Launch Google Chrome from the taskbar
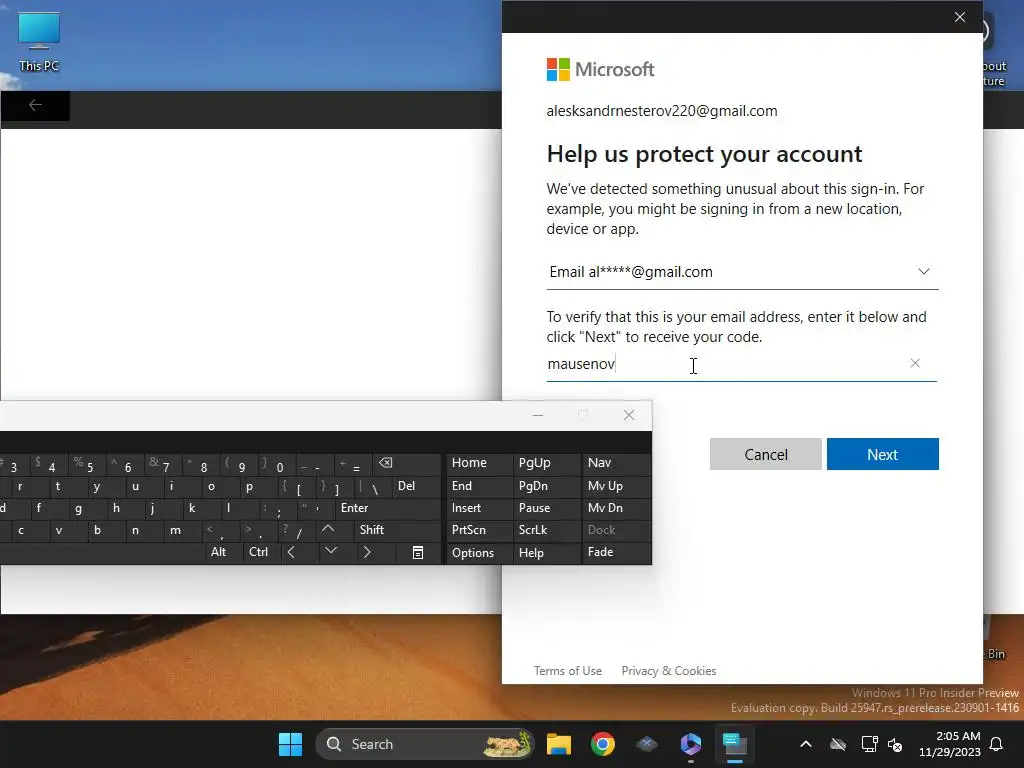Viewport: 1024px width, 768px height. pos(603,744)
